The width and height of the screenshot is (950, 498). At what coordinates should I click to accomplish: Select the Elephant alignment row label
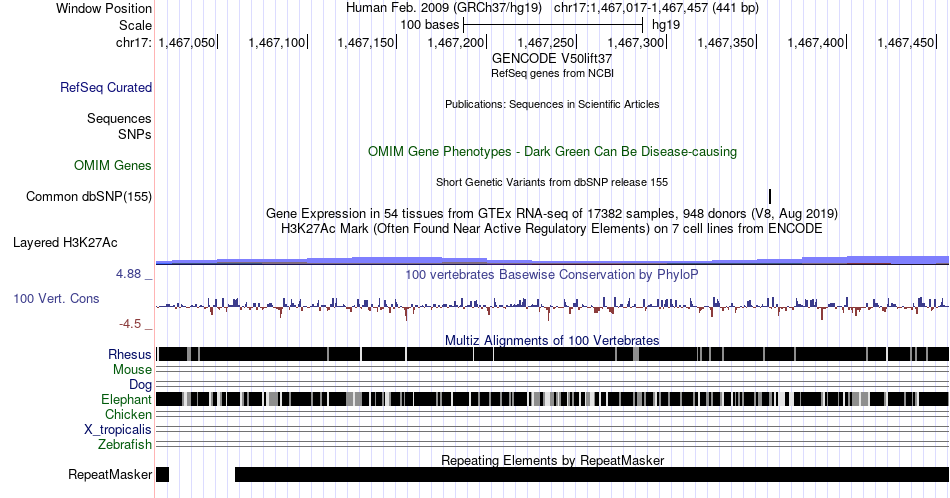(127, 399)
